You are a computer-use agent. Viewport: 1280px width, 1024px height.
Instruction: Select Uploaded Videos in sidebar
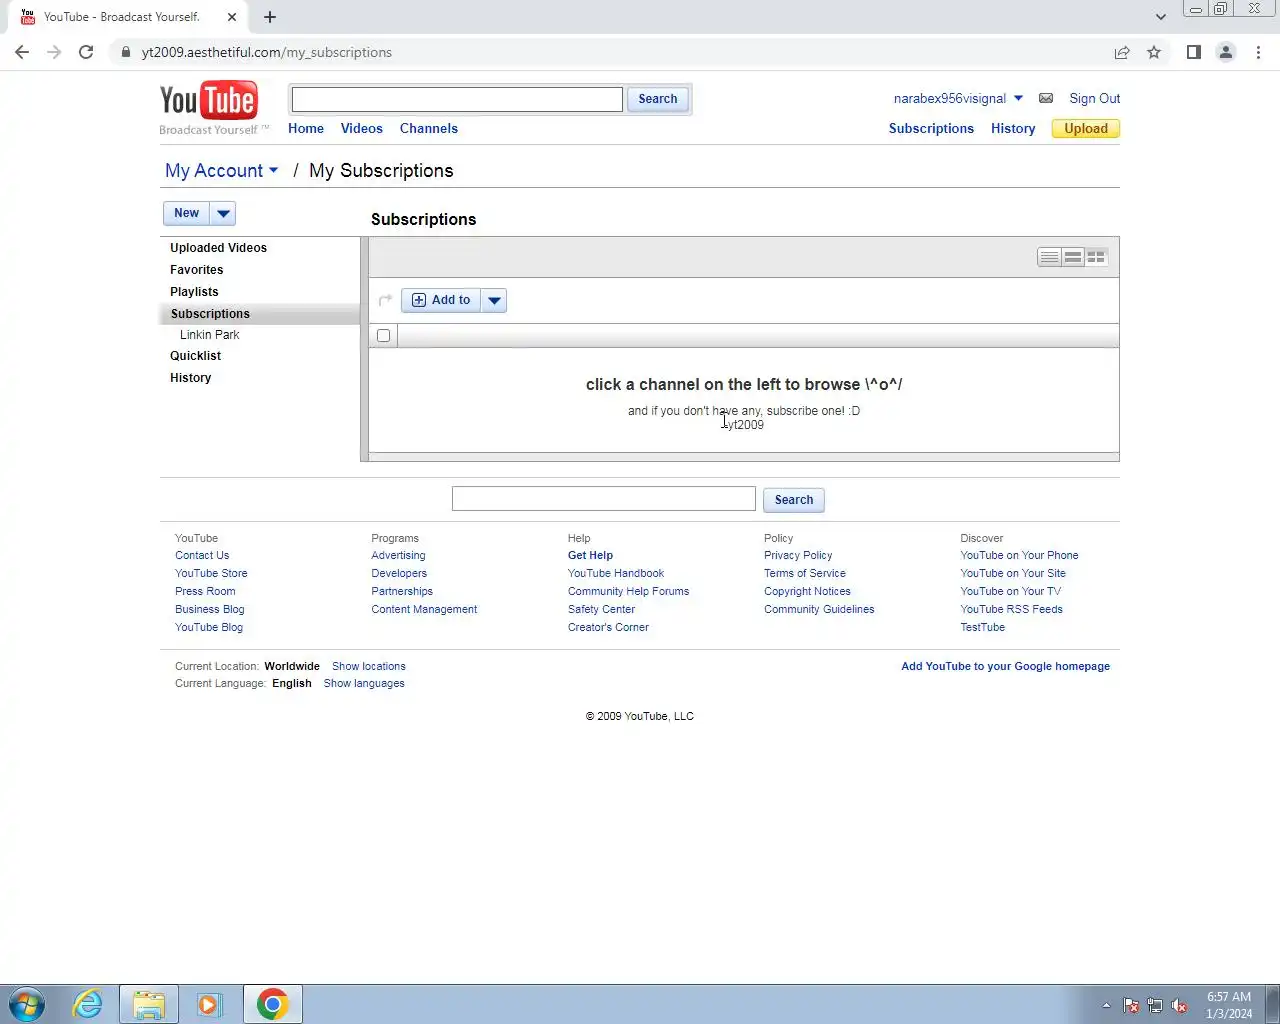point(218,248)
